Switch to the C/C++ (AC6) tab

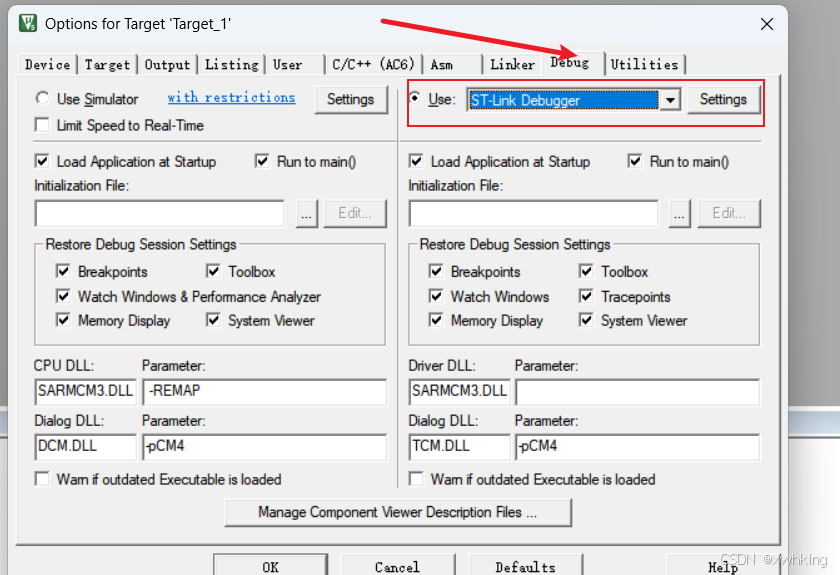[x=373, y=65]
